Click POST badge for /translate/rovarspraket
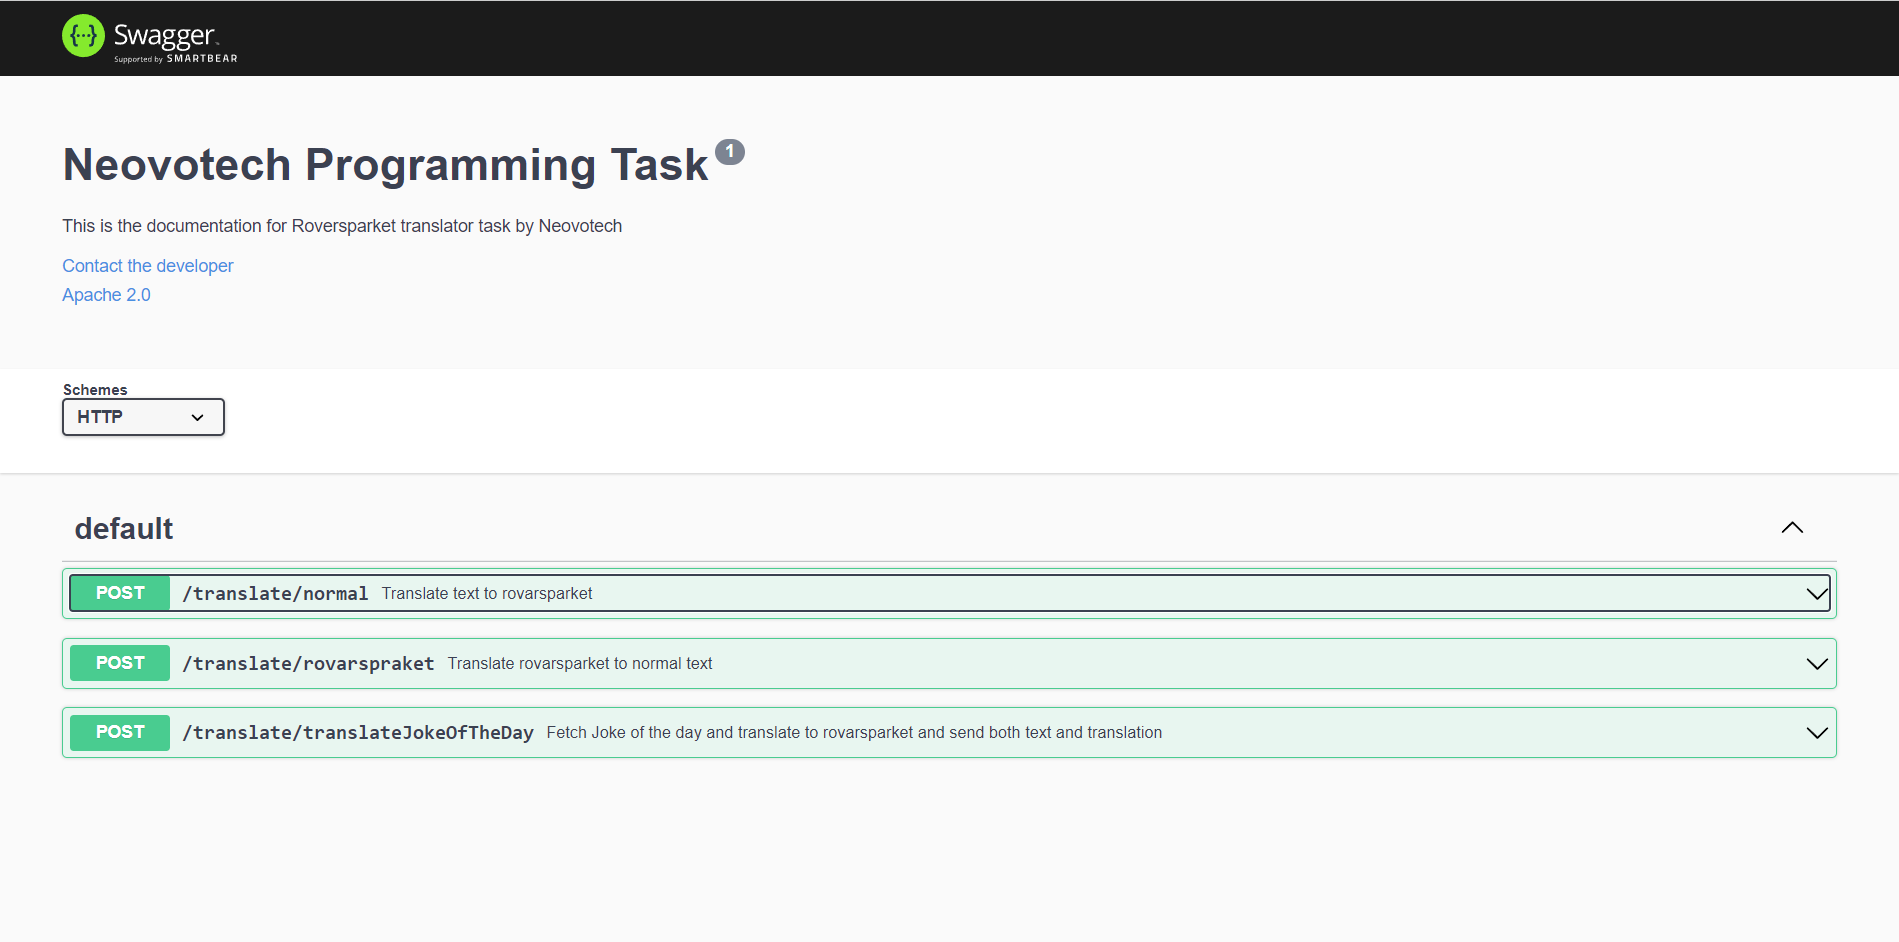1899x942 pixels. (x=120, y=663)
